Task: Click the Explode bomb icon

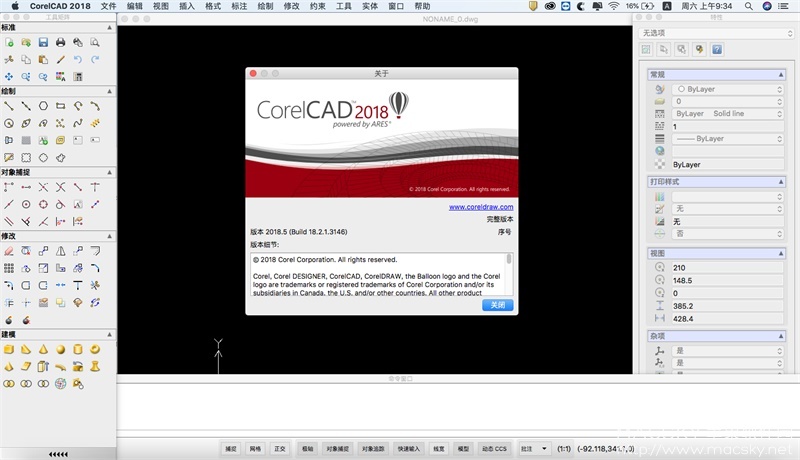Action: click(x=9, y=320)
